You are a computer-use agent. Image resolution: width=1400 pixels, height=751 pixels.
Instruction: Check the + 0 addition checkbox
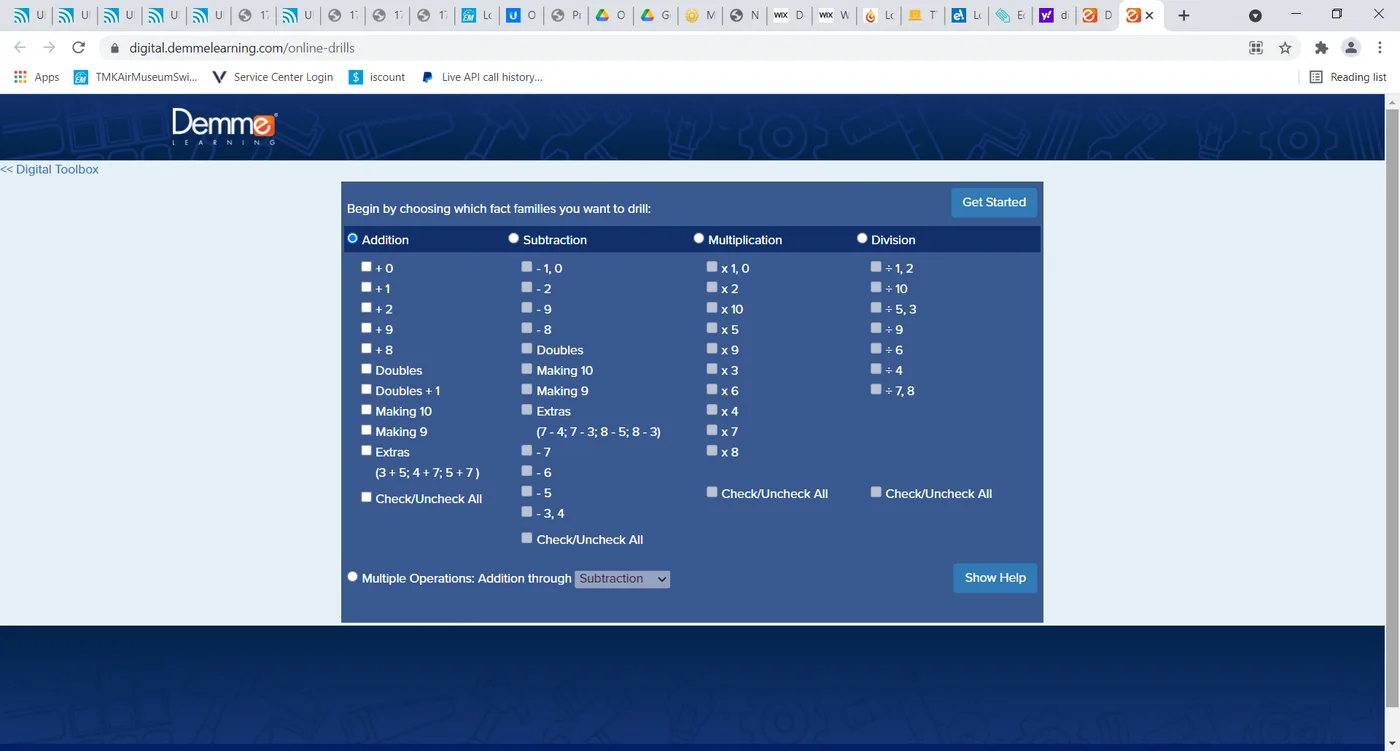[x=366, y=267]
